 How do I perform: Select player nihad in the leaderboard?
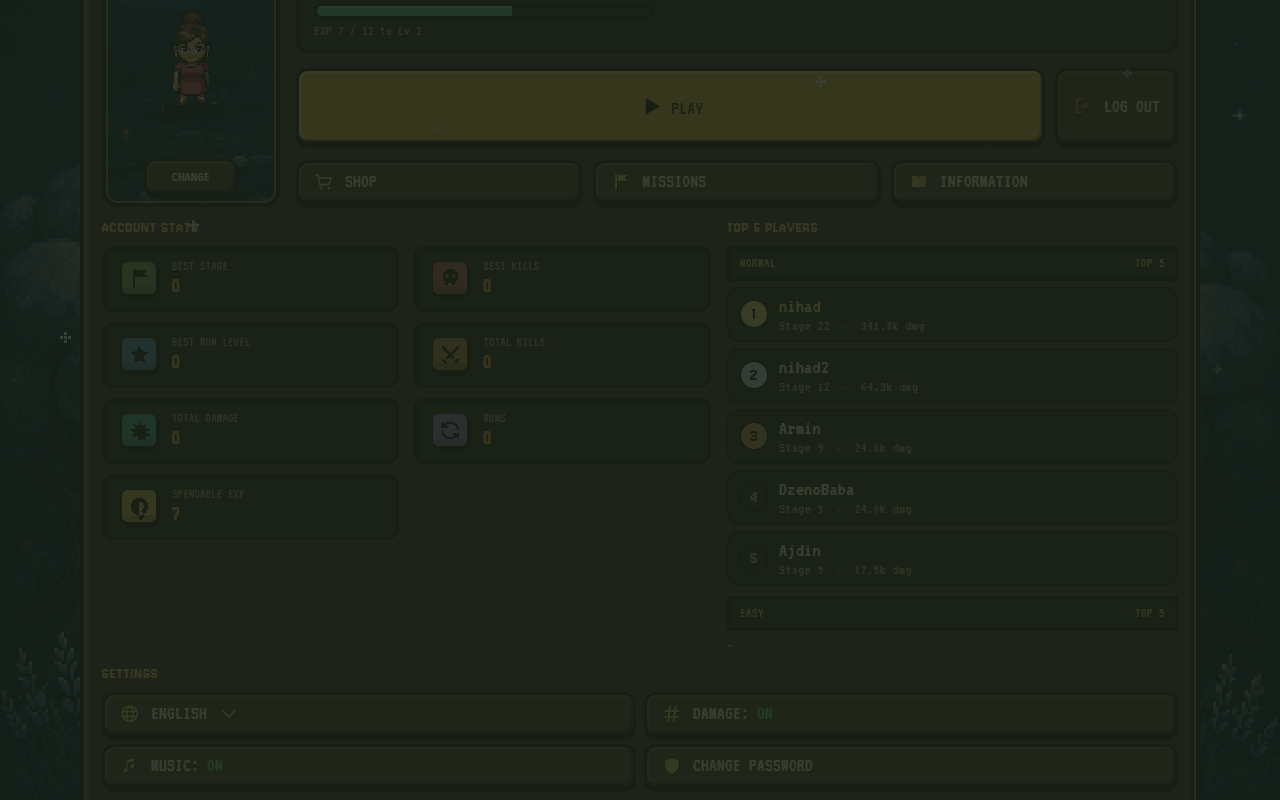tap(952, 314)
